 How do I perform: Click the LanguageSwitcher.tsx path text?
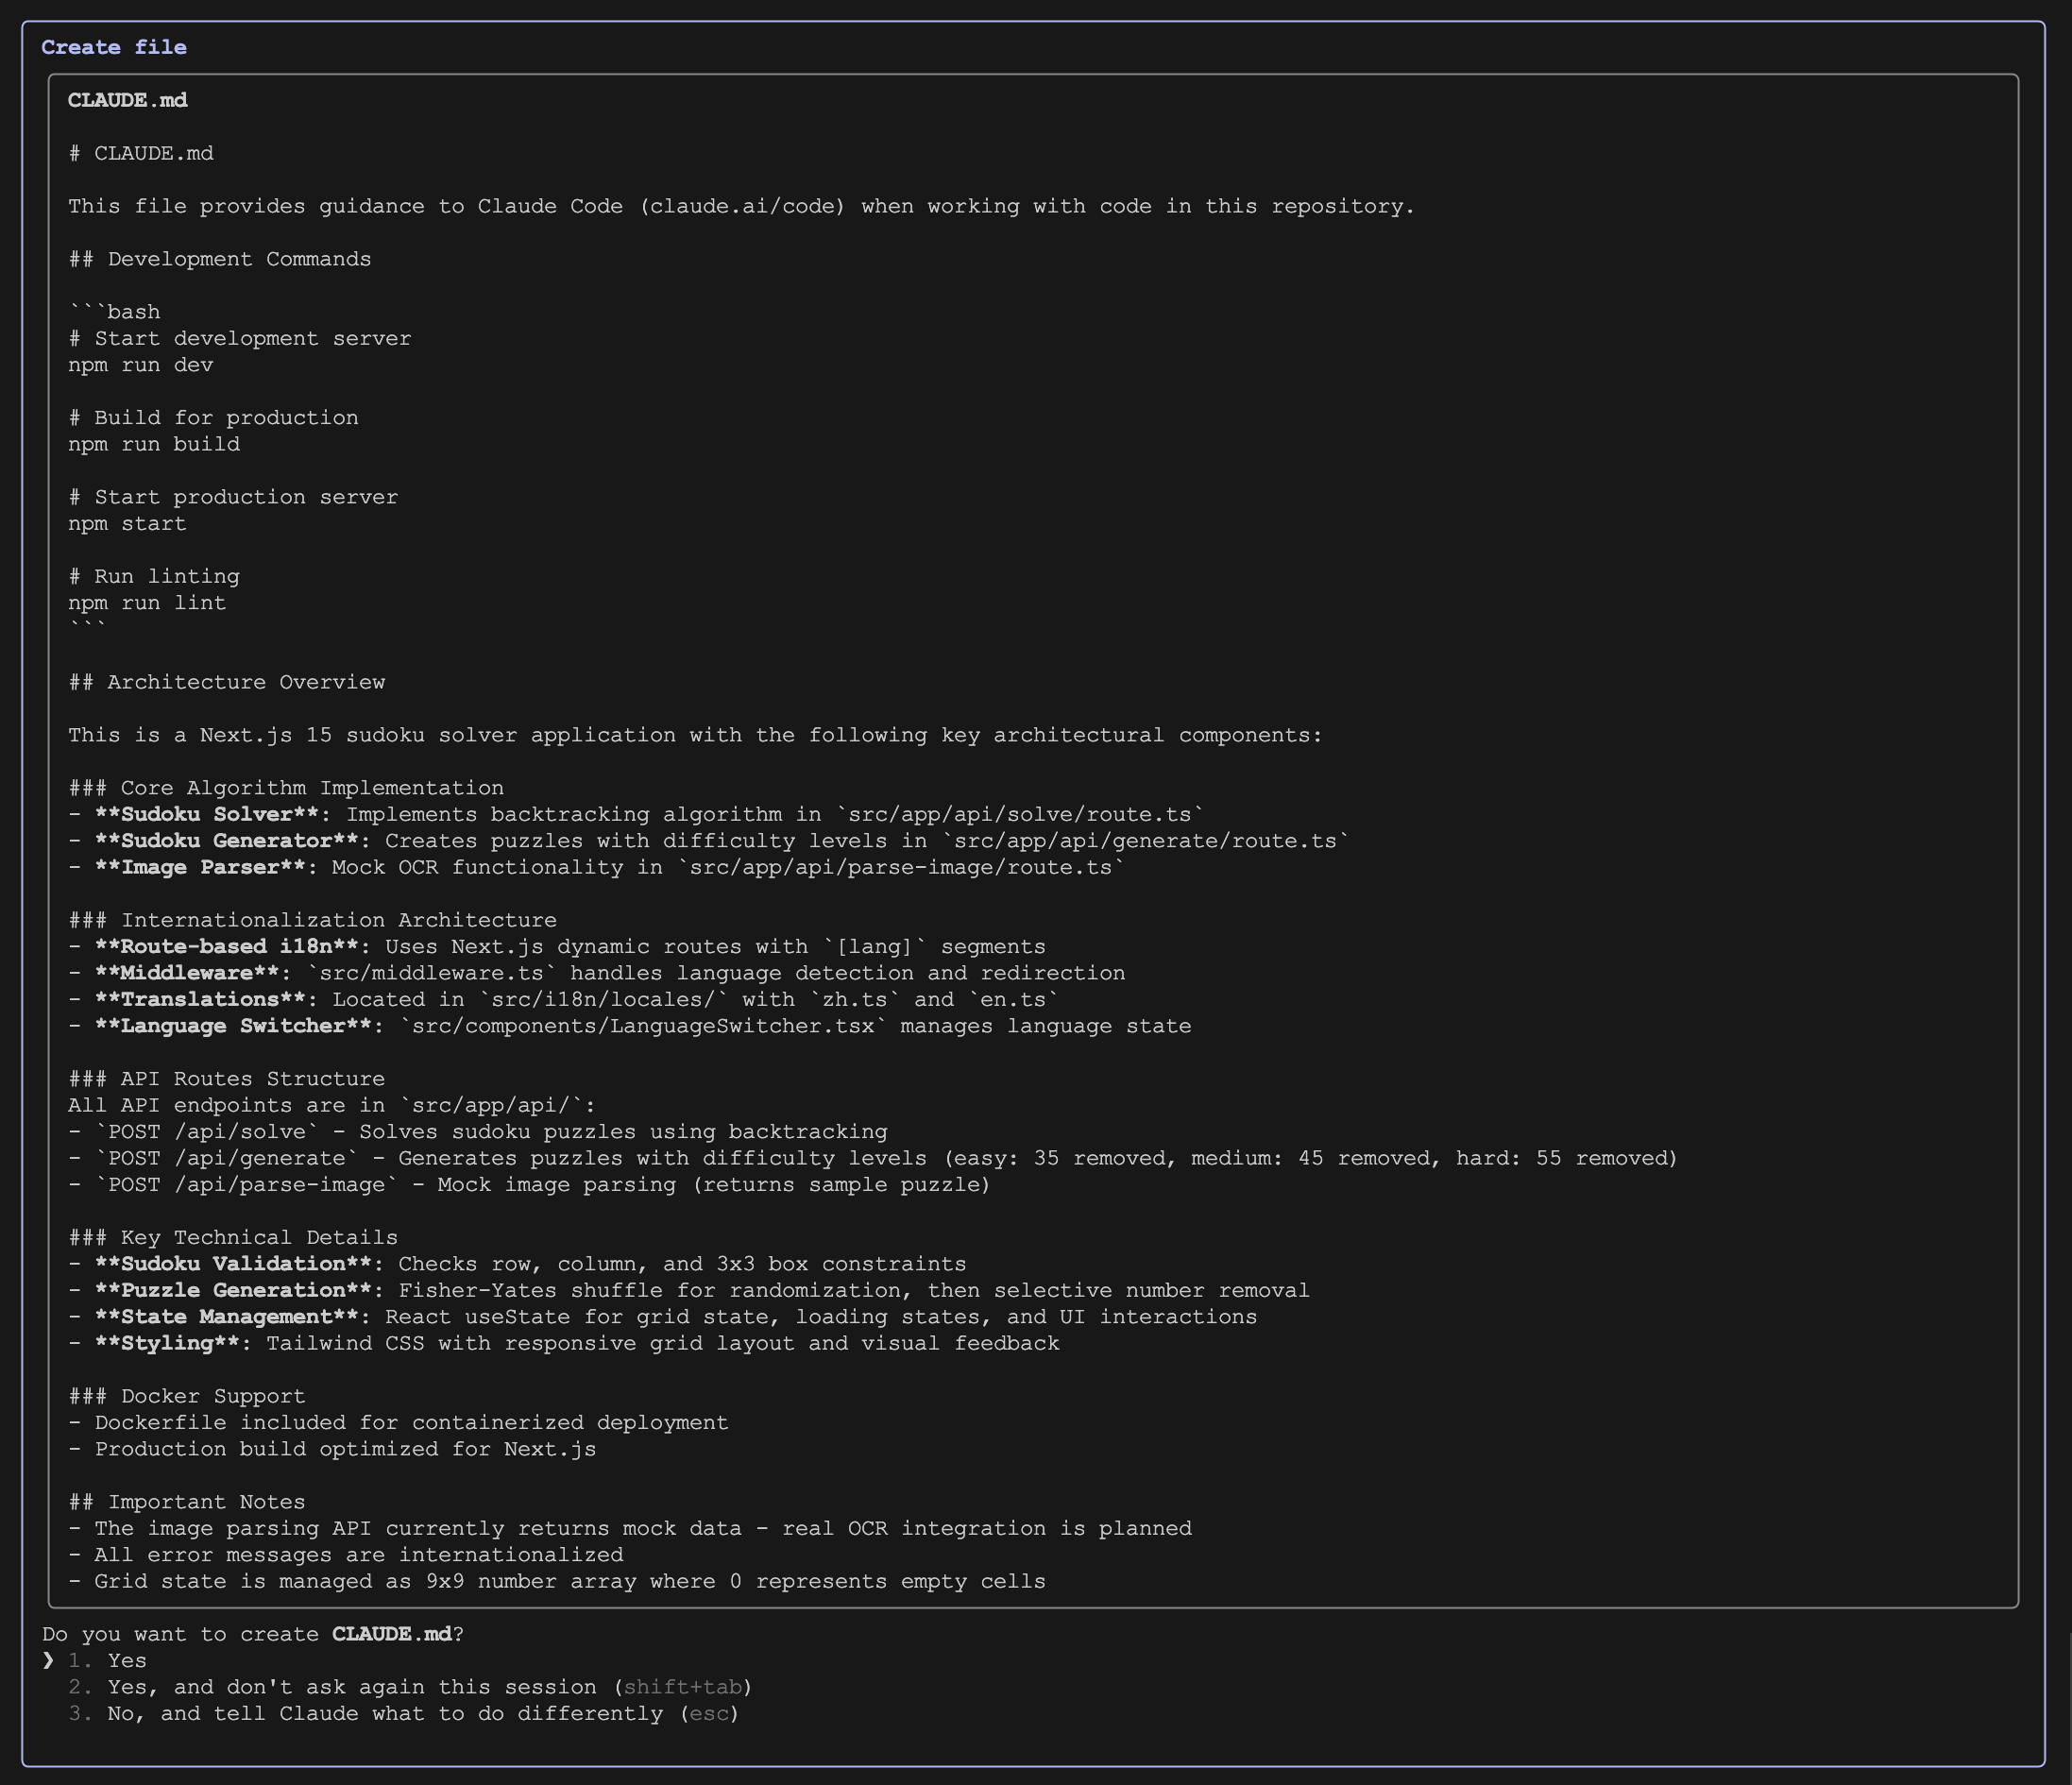(x=642, y=1026)
